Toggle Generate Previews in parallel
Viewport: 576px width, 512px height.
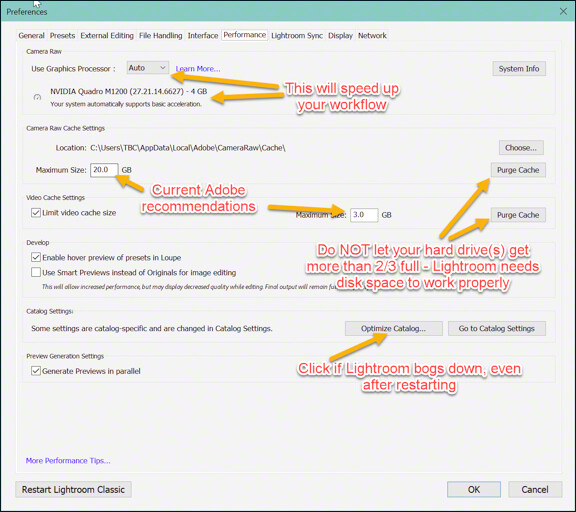pyautogui.click(x=36, y=371)
